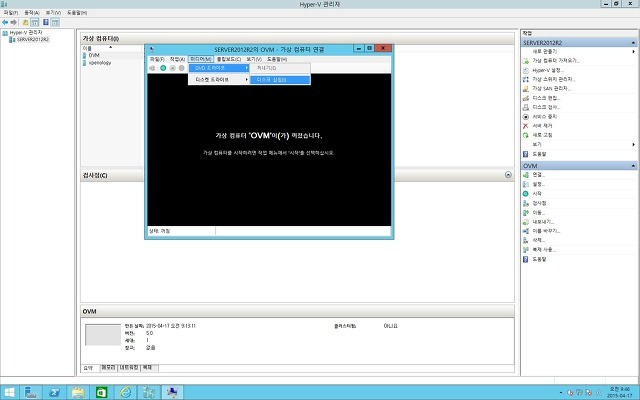Click Up folder icon in Hyper-V Manager toolbar
Image resolution: width=640 pixels, height=400 pixels.
click(x=25, y=22)
